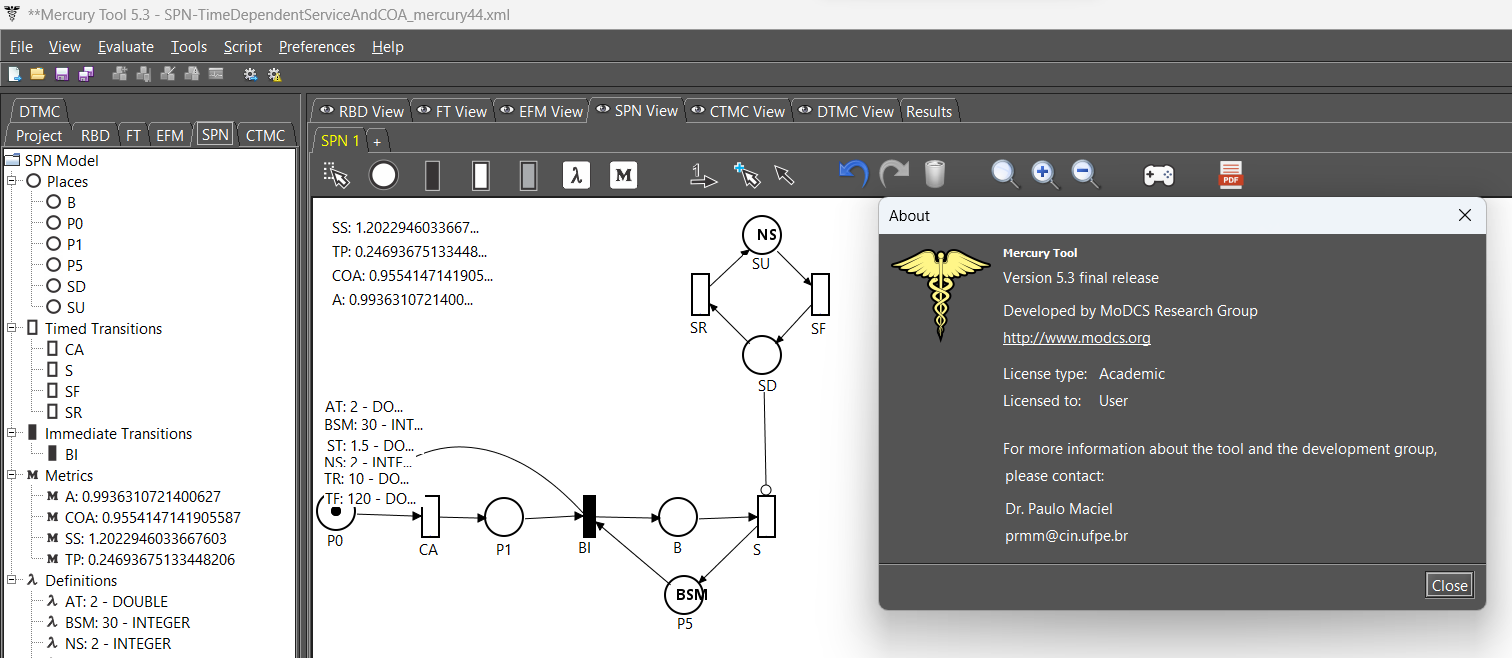
Task: Collapse the Places tree node
Action: (12, 181)
